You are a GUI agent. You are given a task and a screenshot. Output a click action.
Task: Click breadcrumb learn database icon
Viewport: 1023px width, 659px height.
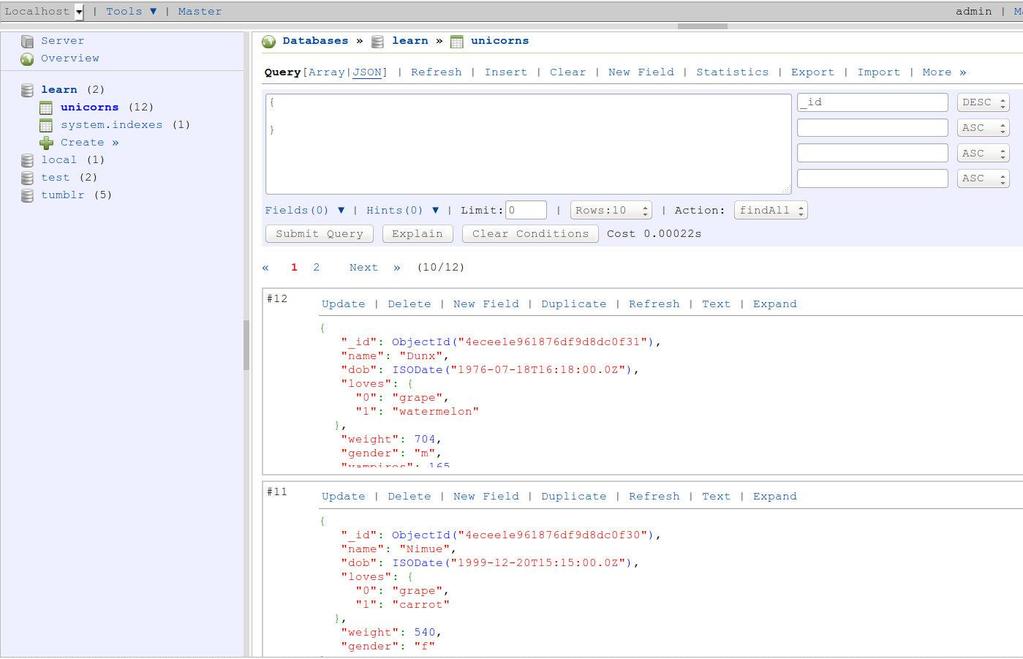point(377,42)
